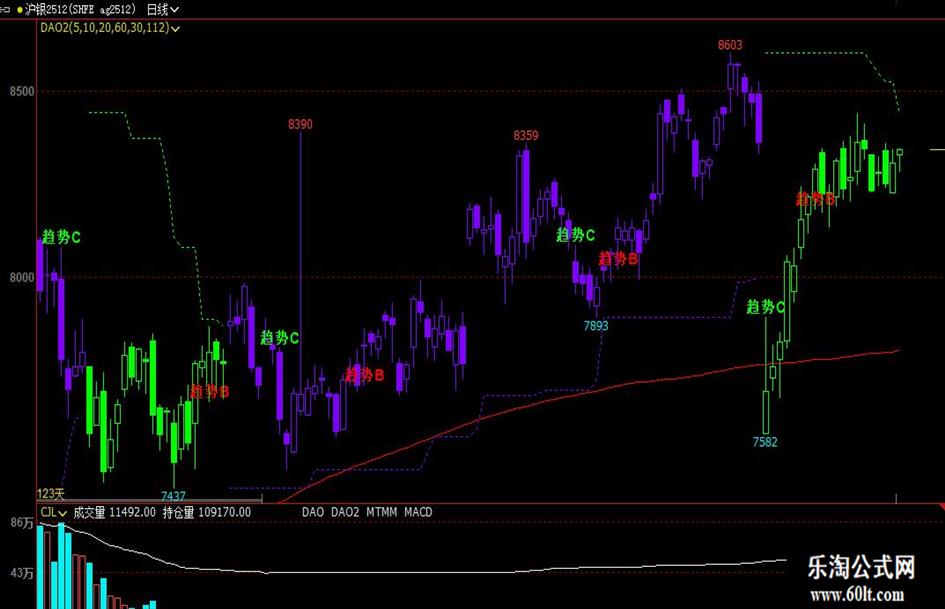Viewport: 945px width, 609px height.
Task: Click the 成交量 11492.00 readout
Action: [x=115, y=513]
